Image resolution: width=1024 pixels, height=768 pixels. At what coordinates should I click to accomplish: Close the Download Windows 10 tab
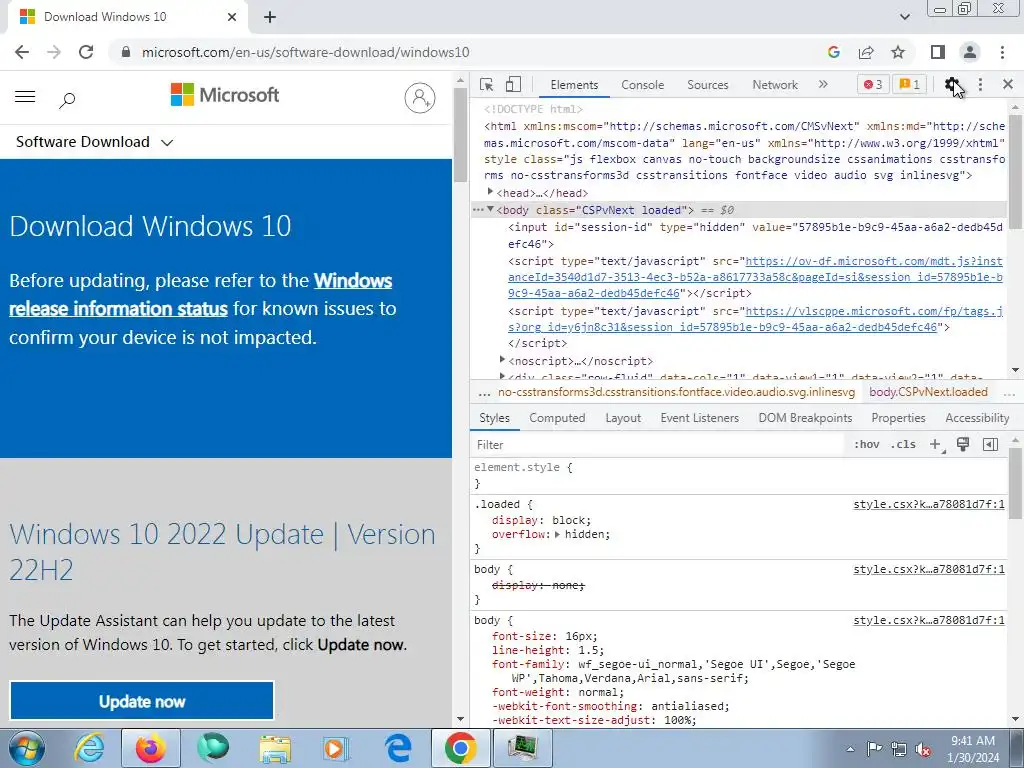coord(232,17)
